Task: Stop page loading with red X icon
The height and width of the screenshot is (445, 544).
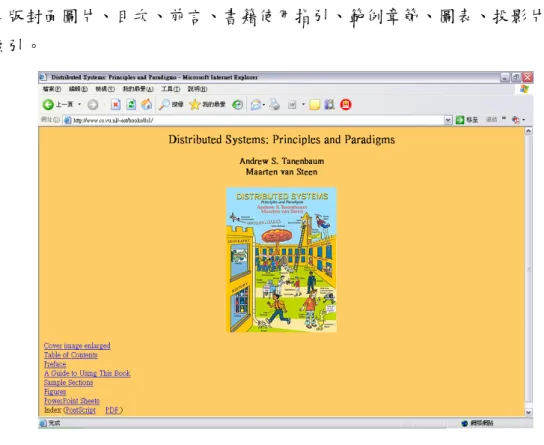Action: tap(116, 104)
